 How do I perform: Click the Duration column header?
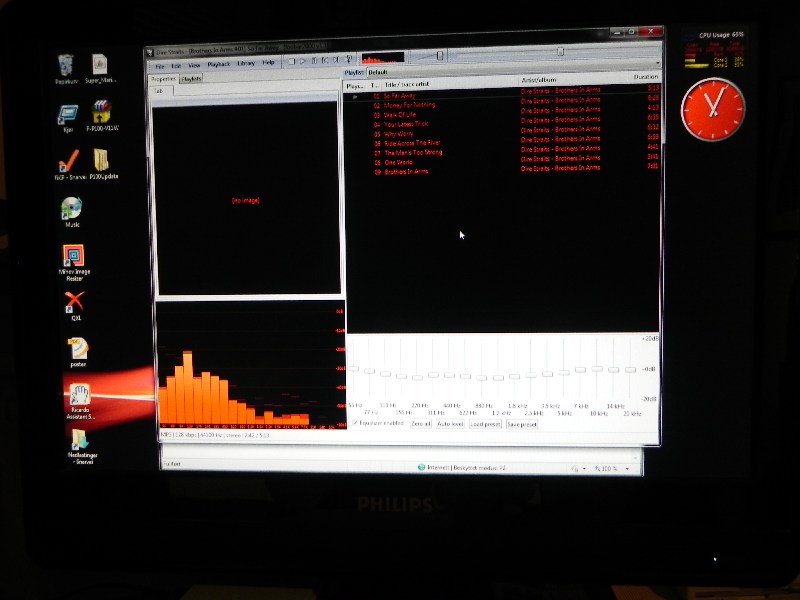point(645,77)
